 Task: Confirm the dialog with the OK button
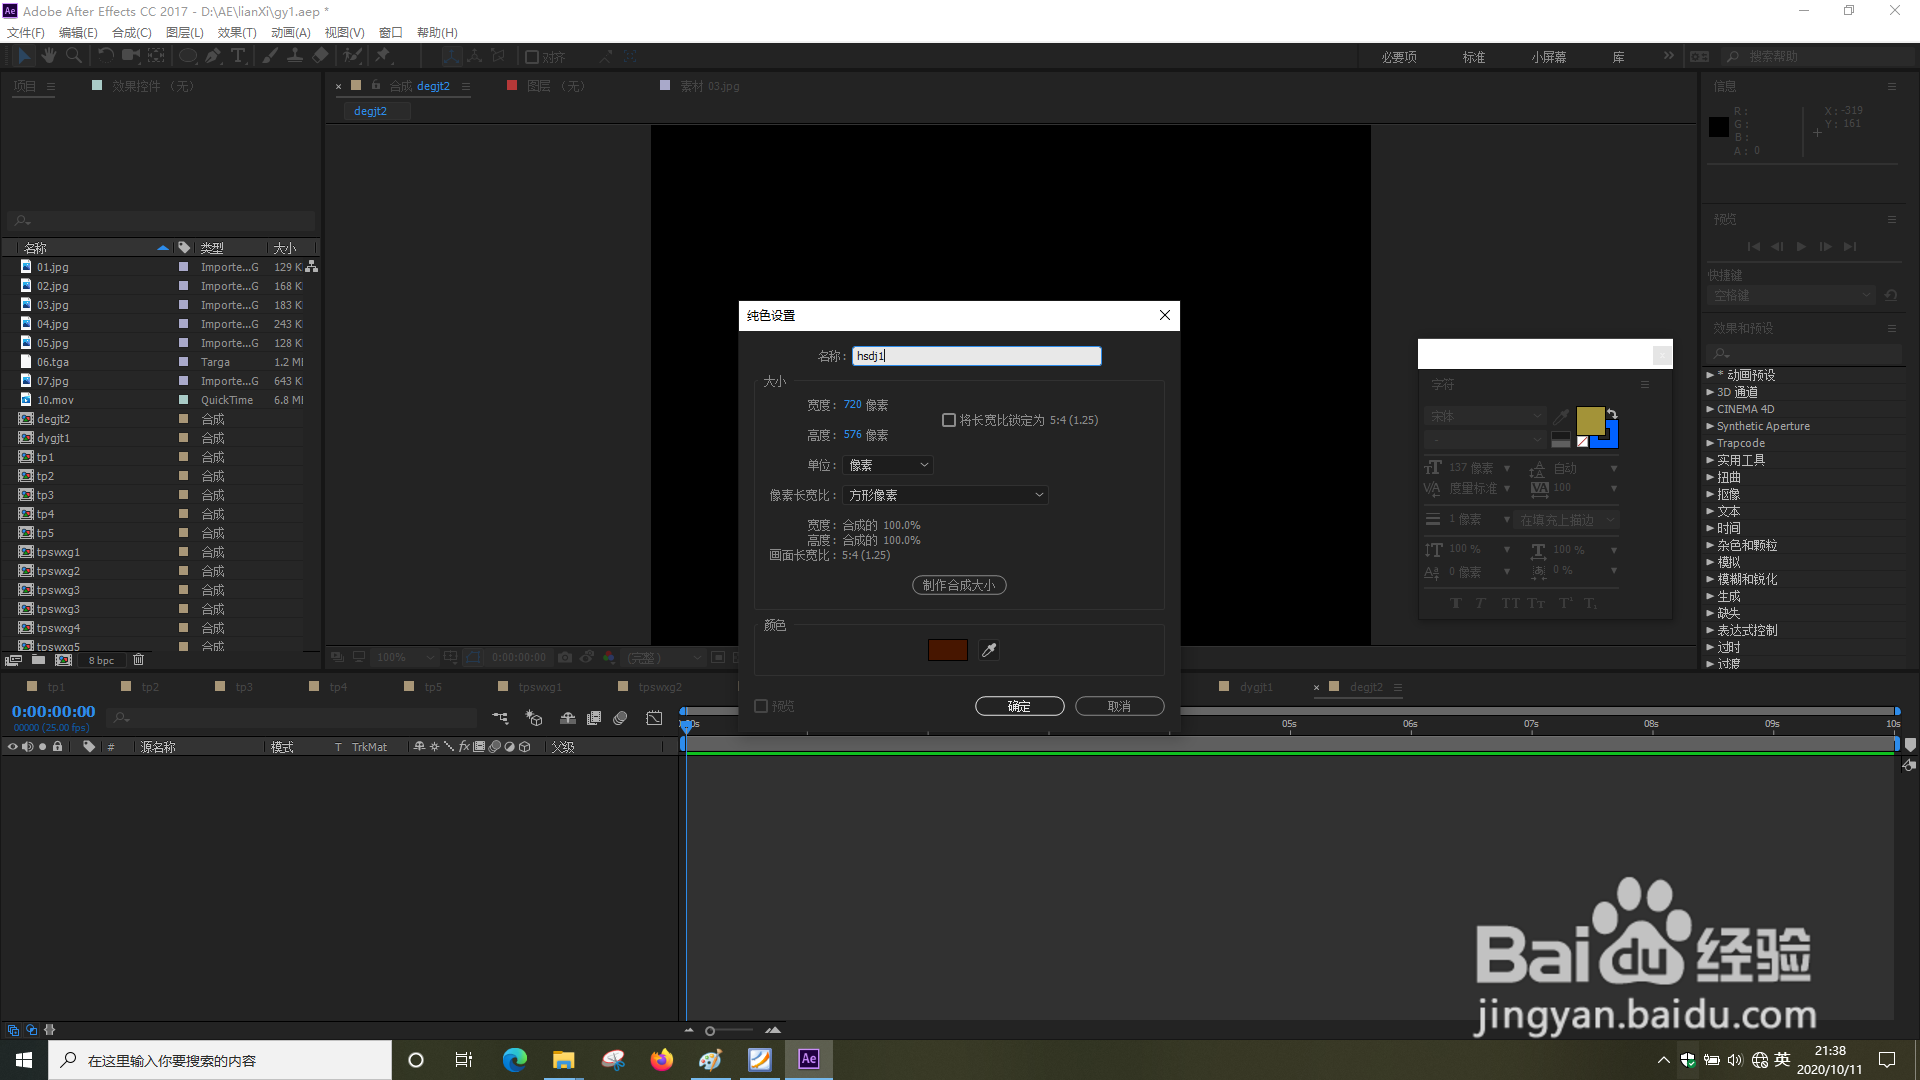[x=1019, y=706]
